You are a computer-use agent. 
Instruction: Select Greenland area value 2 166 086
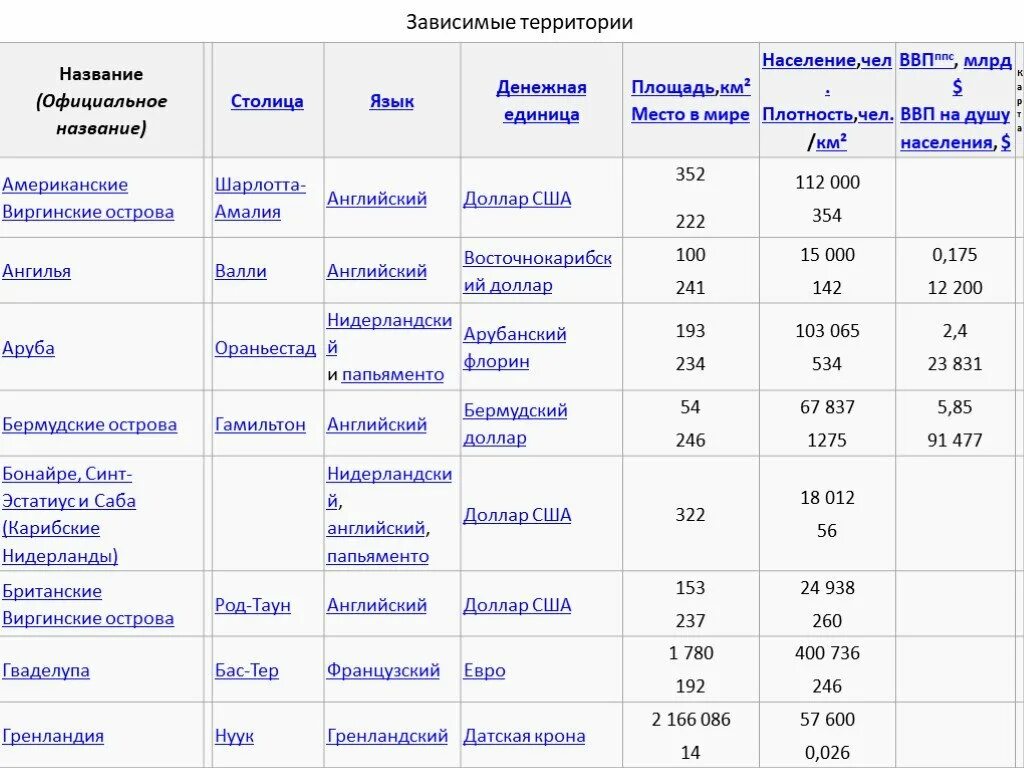pos(691,719)
